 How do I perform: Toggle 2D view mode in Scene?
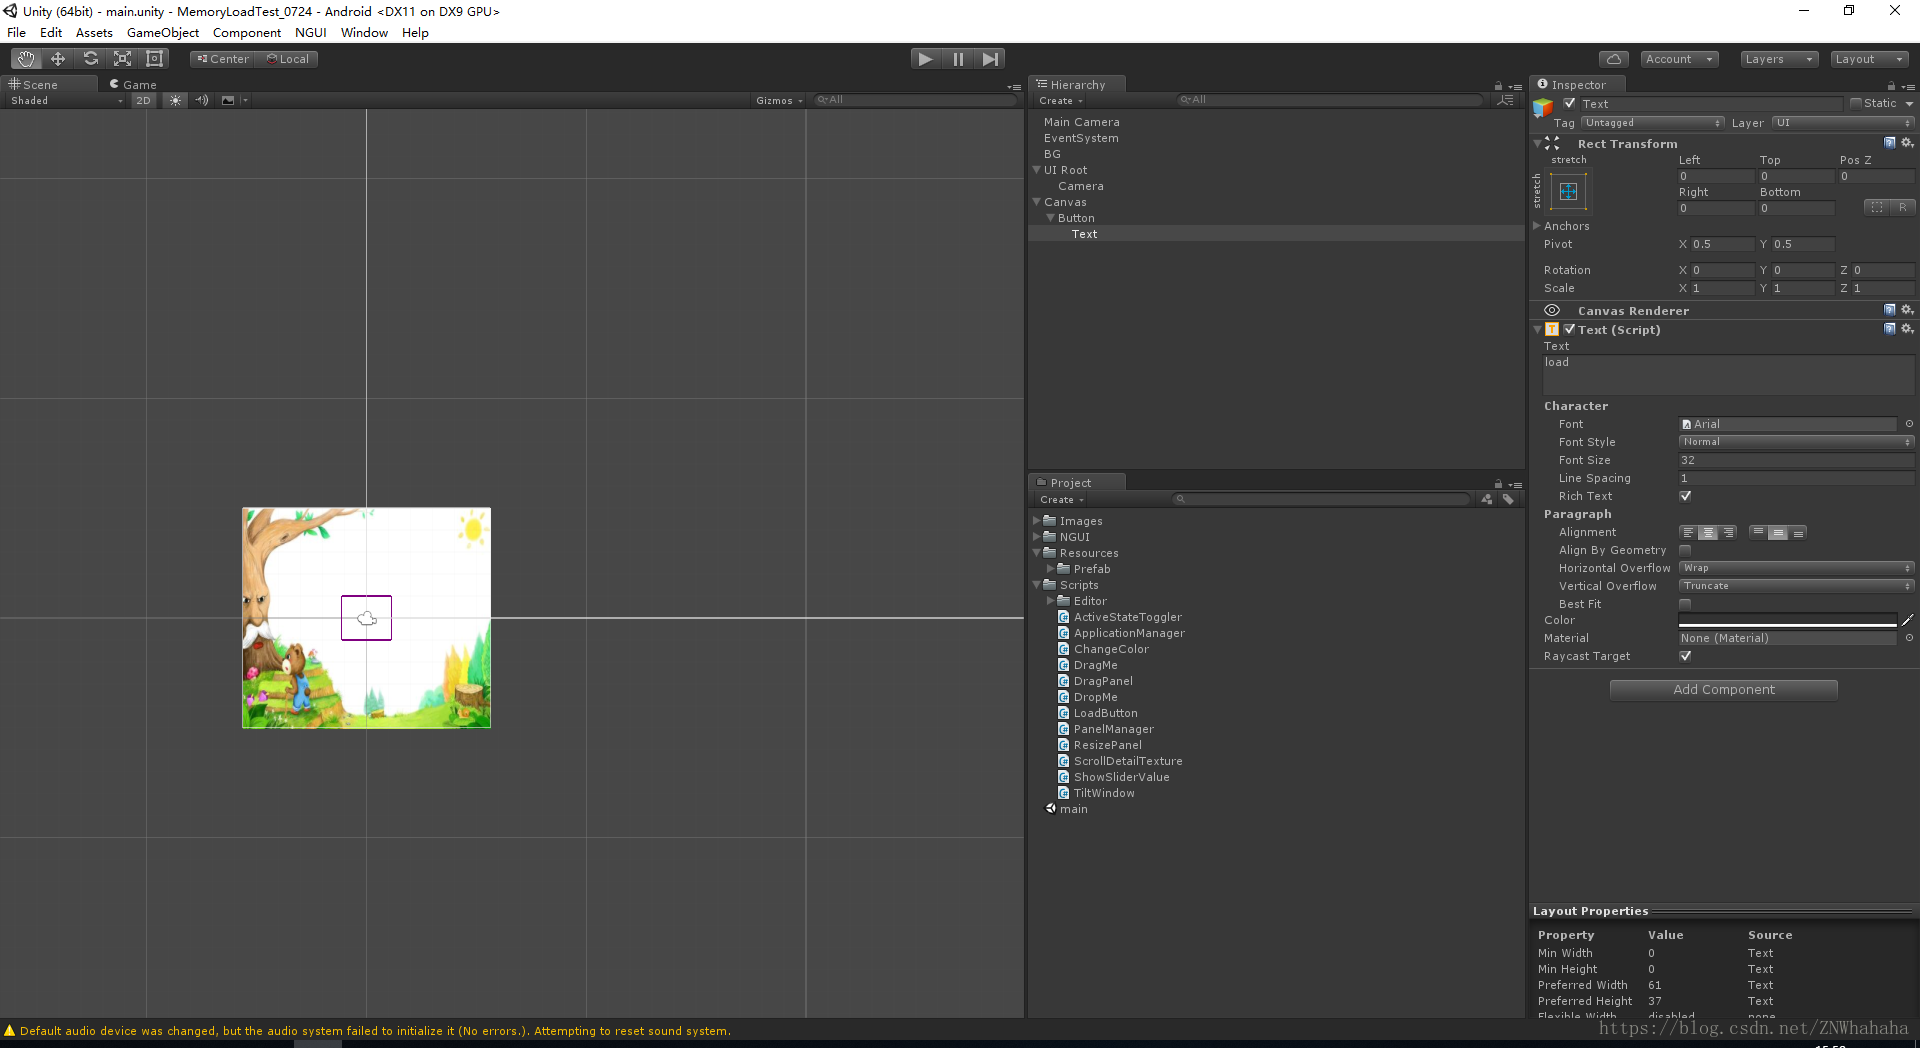[x=143, y=100]
